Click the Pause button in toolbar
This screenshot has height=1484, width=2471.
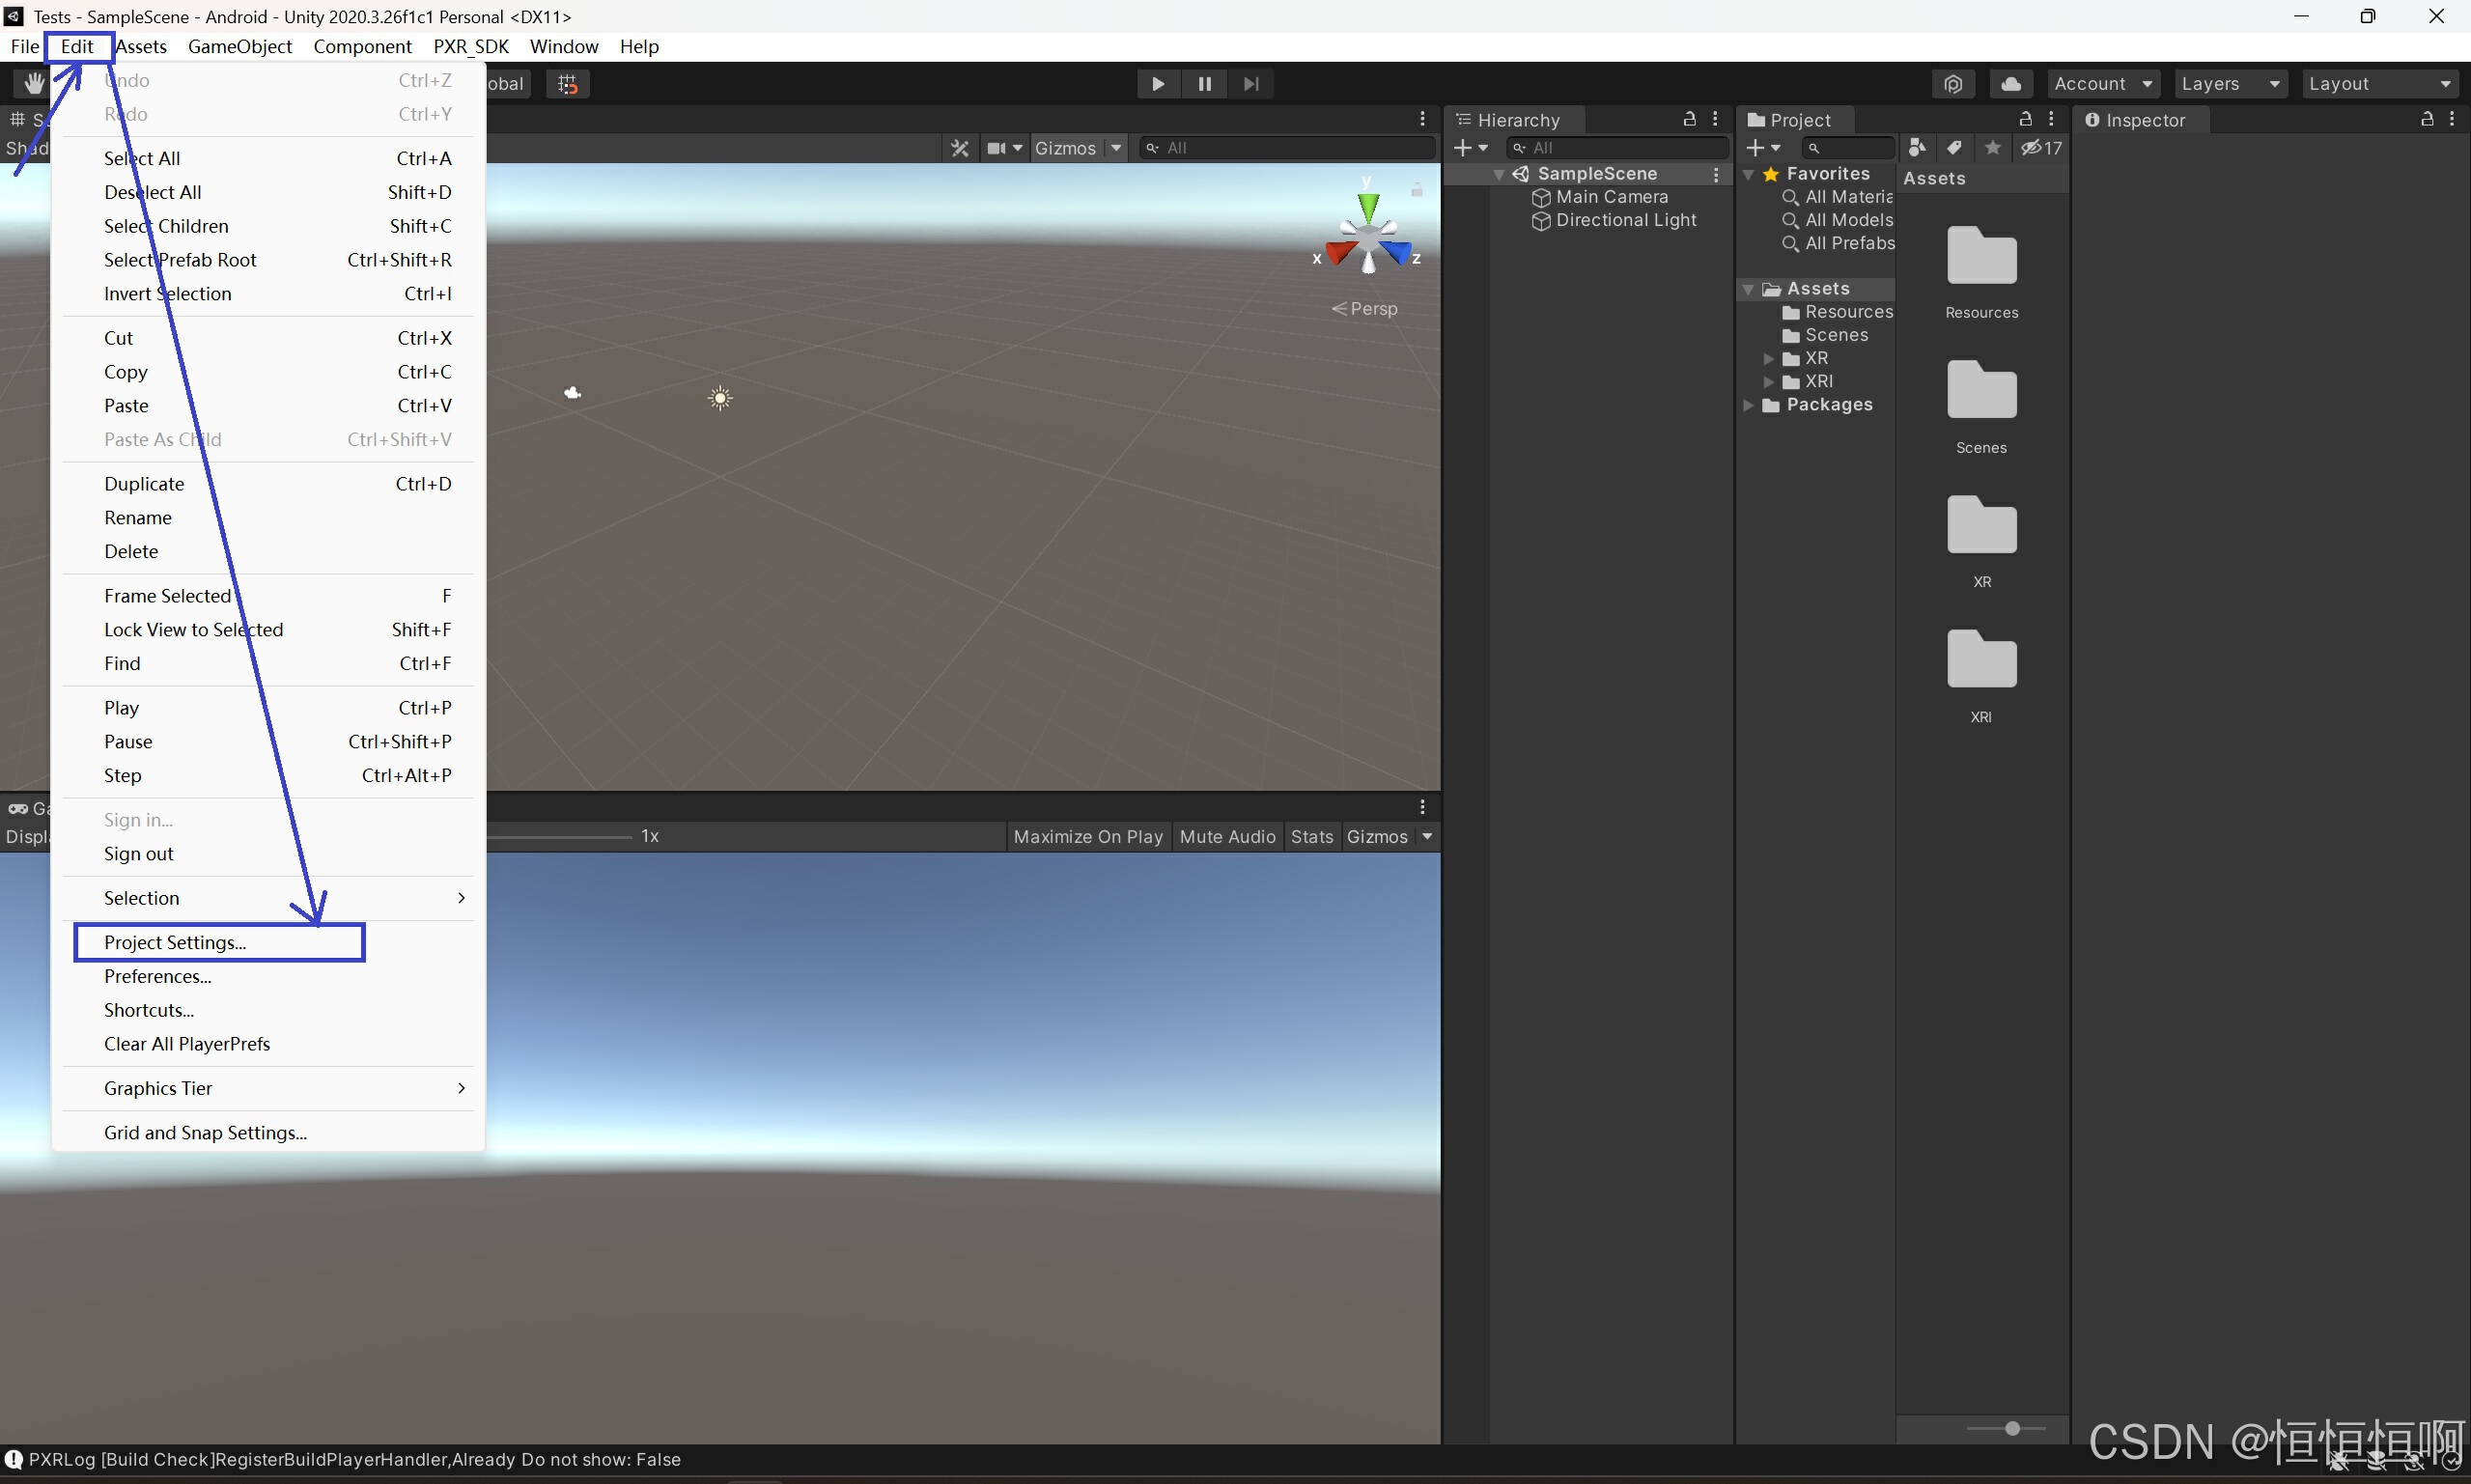point(1204,84)
